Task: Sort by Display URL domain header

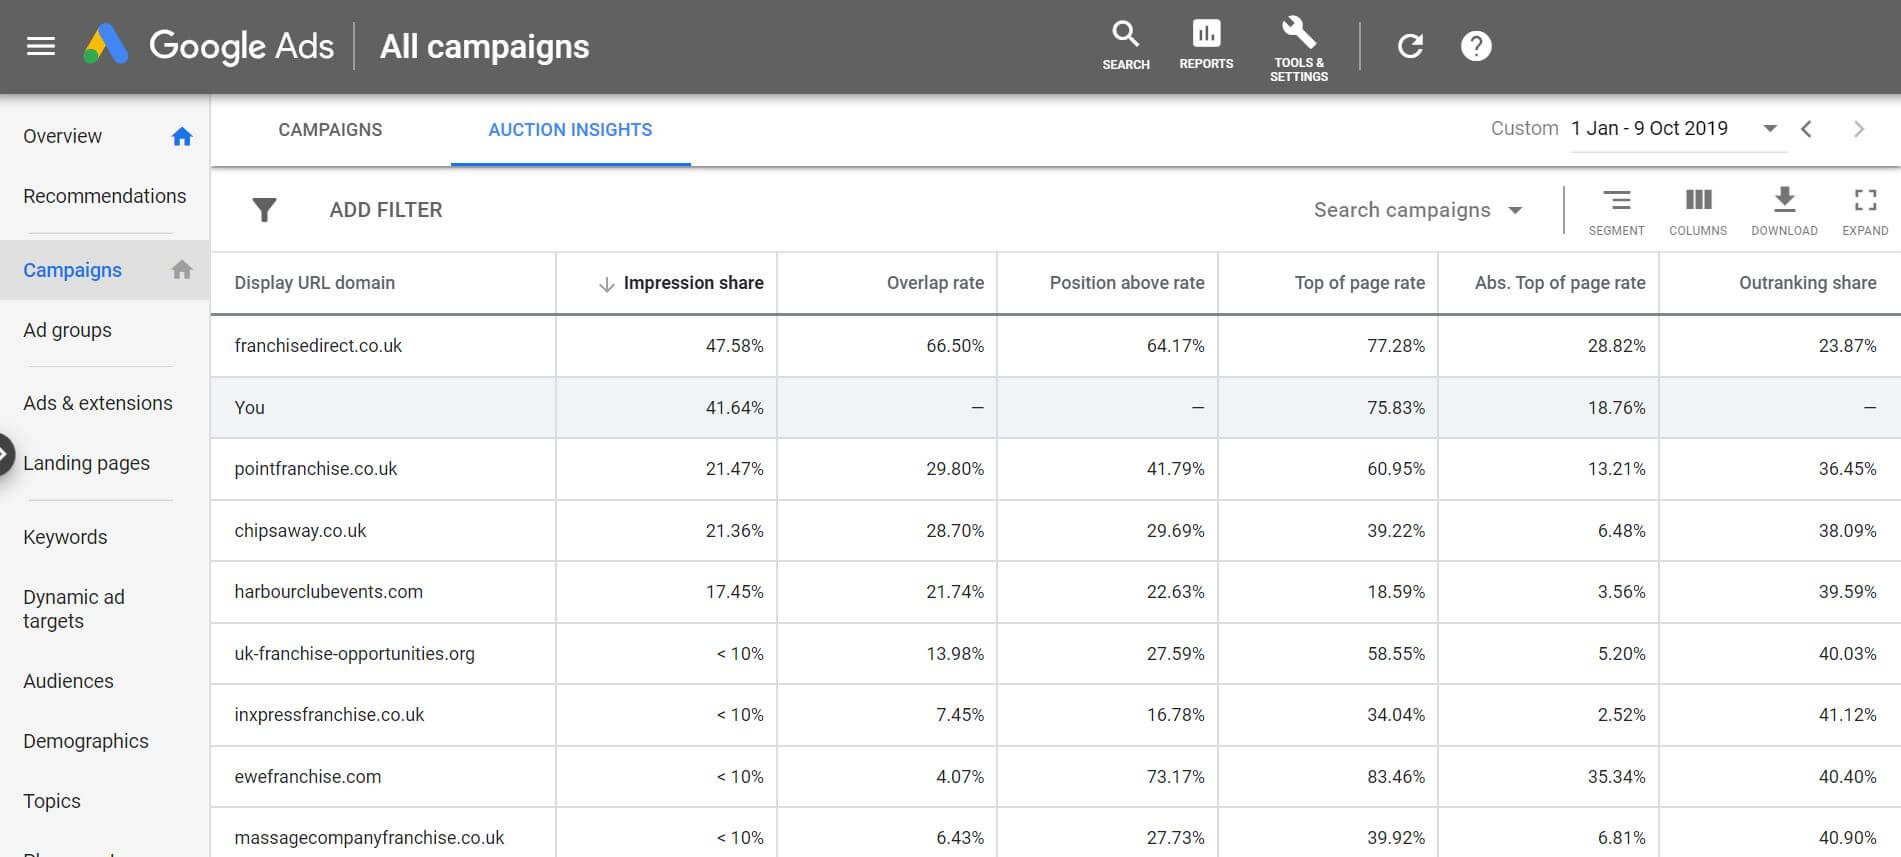Action: tap(315, 283)
